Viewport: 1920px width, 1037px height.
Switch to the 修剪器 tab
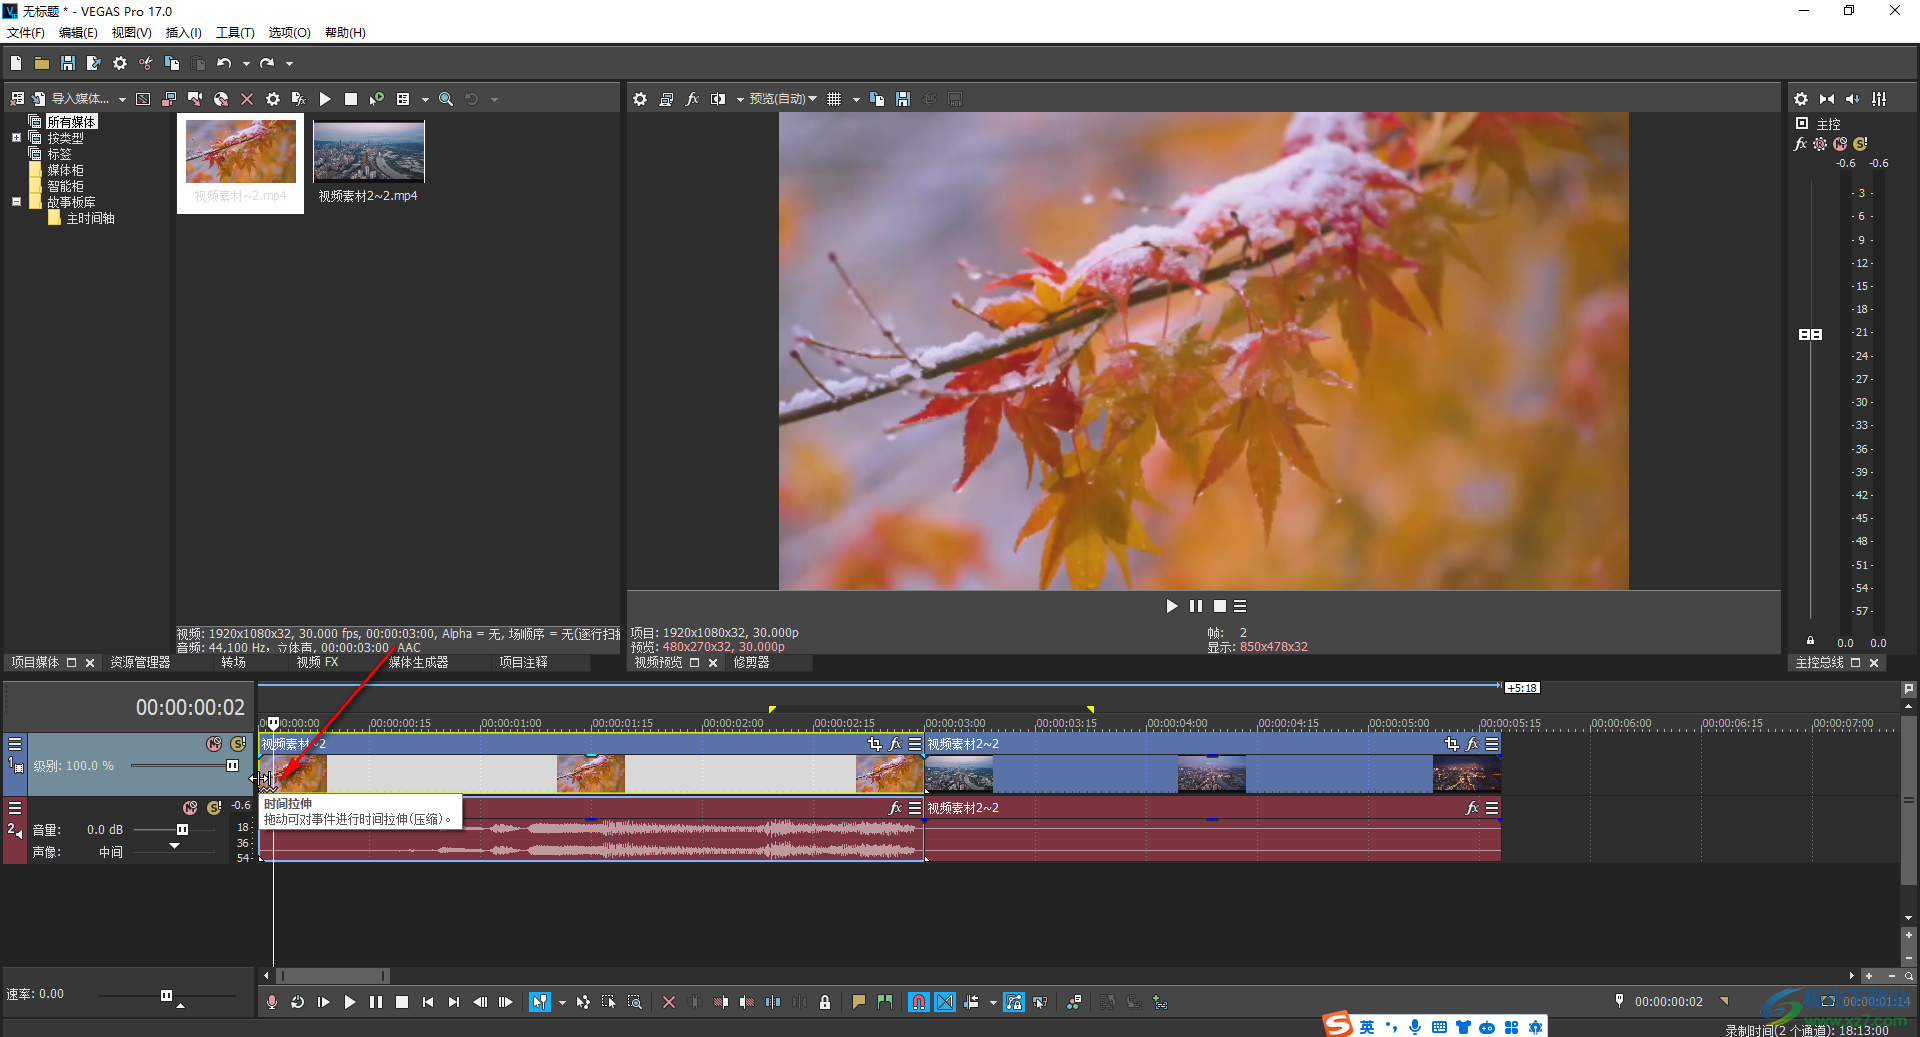[751, 663]
